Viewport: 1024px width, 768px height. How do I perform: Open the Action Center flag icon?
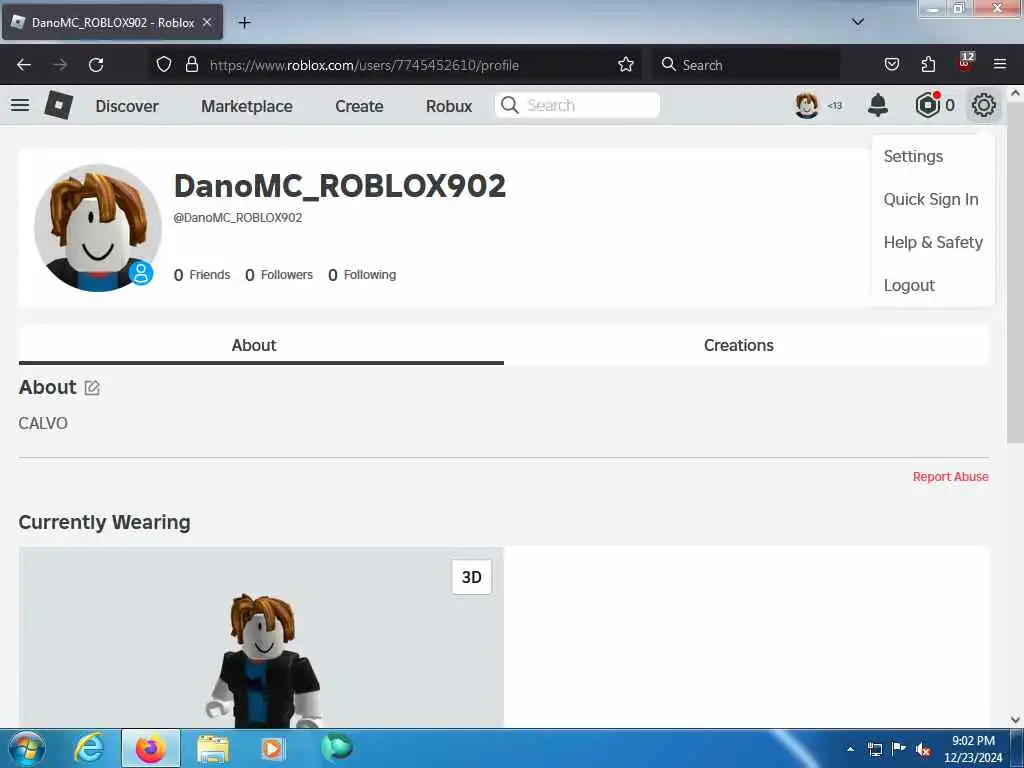pyautogui.click(x=899, y=748)
